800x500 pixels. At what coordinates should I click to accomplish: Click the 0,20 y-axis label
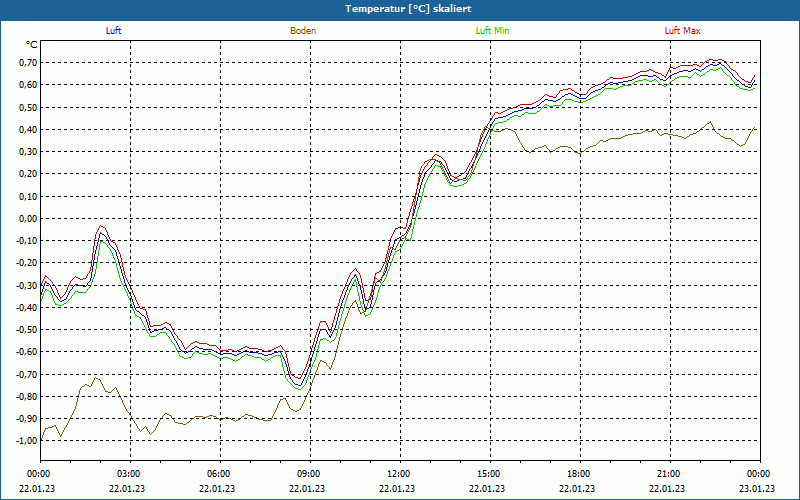tap(29, 174)
